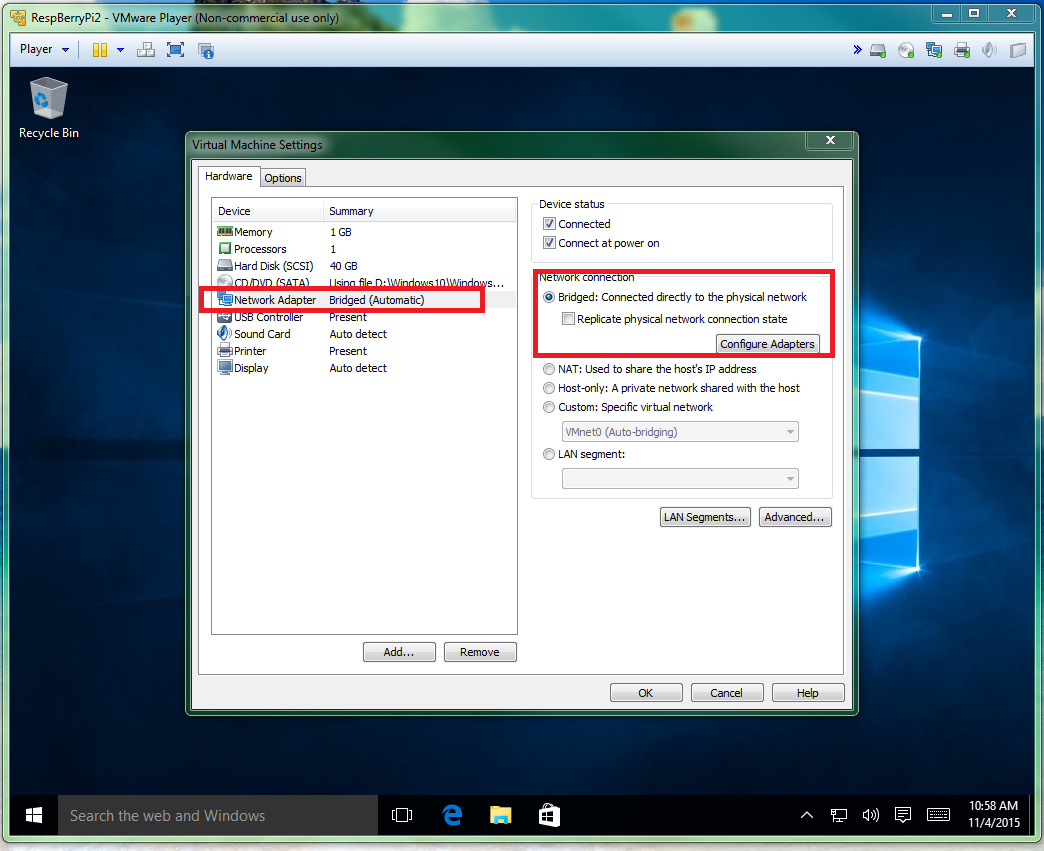Image resolution: width=1044 pixels, height=851 pixels.
Task: Click the message log icon in toolbar
Action: (1018, 51)
